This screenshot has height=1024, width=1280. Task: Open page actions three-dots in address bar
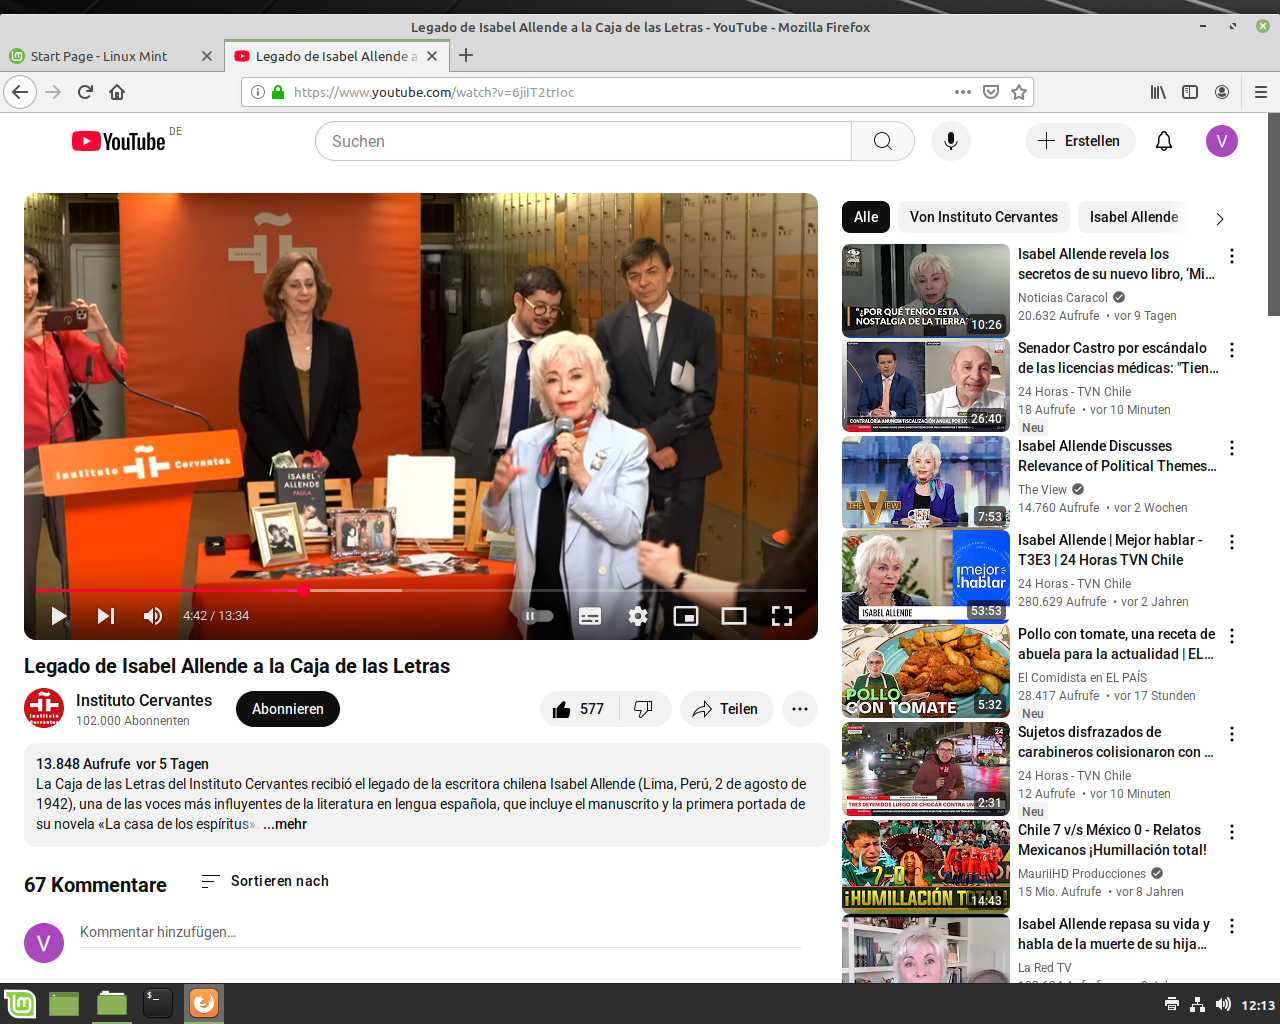(x=963, y=92)
